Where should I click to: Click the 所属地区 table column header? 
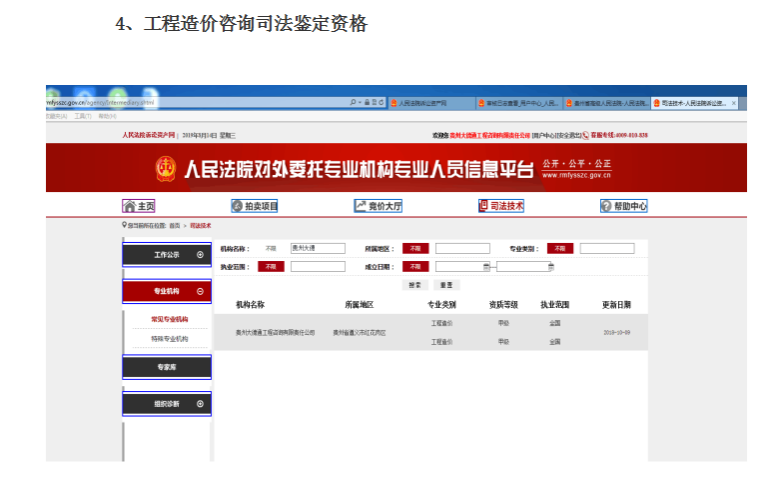[359, 305]
